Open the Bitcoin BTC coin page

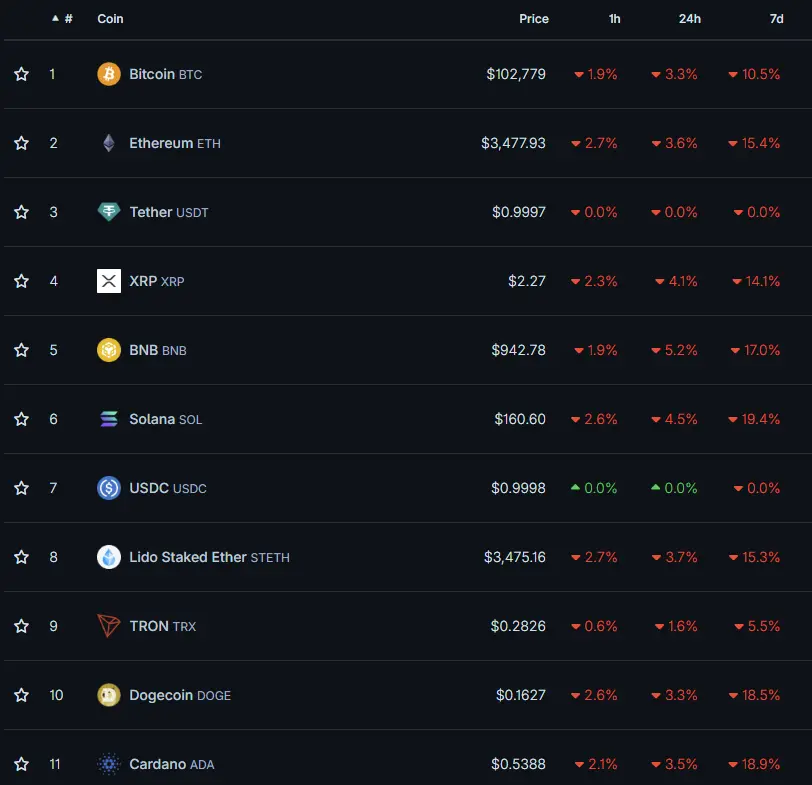pos(165,74)
